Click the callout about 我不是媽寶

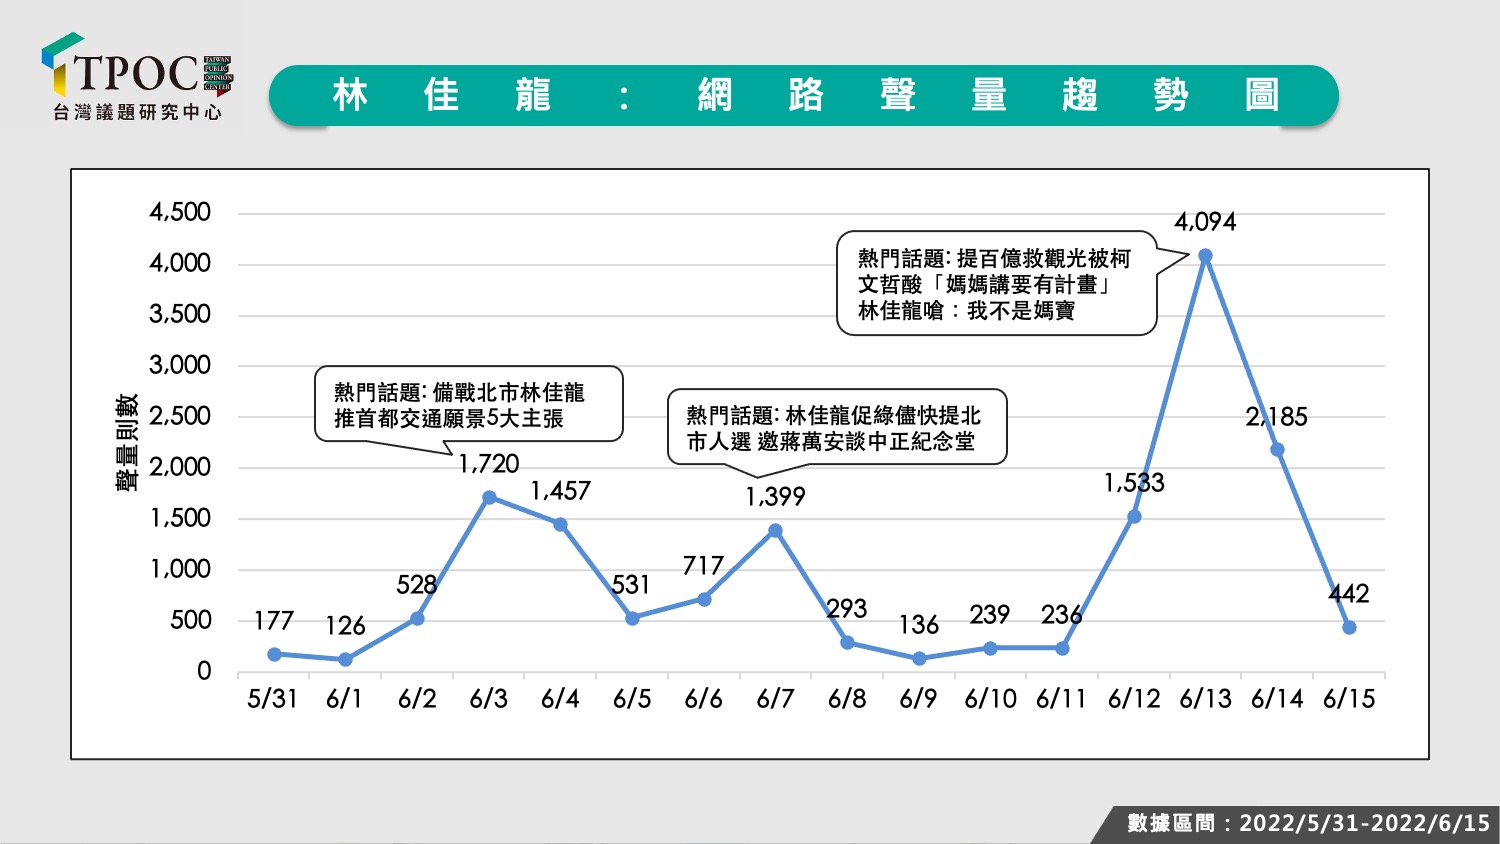[997, 284]
